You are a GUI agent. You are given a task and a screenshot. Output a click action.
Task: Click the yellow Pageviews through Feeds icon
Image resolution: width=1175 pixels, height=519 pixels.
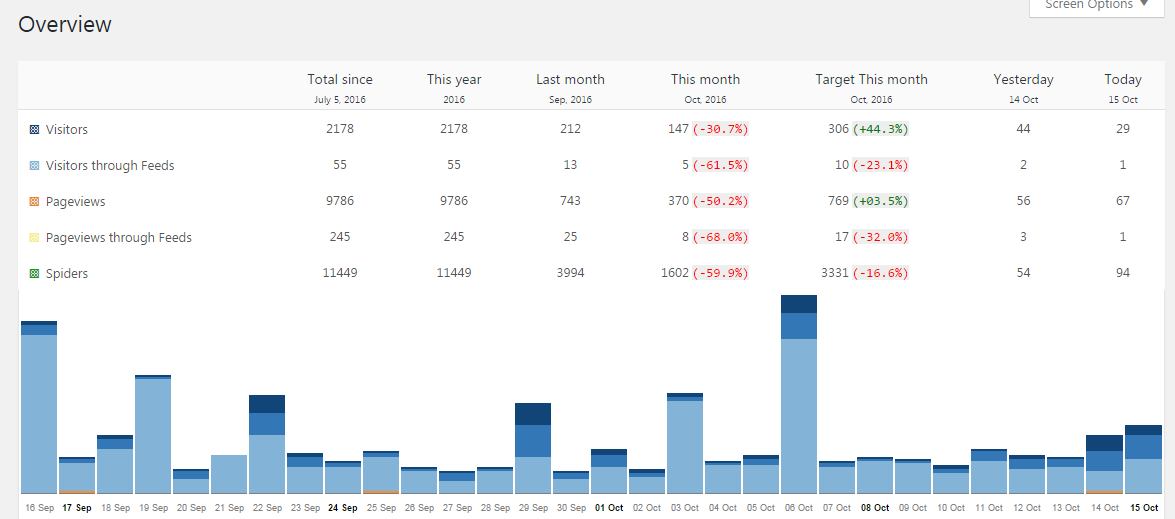tap(34, 237)
